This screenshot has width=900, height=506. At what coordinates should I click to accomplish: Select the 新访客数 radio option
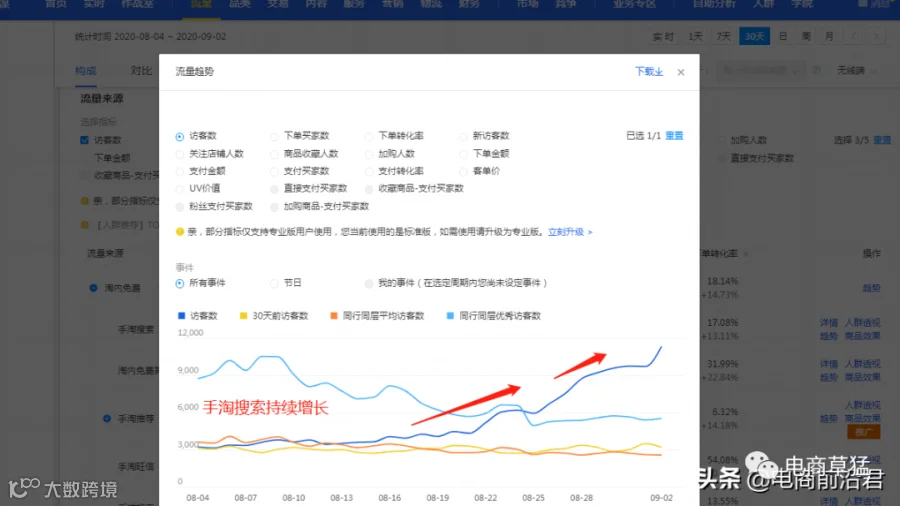click(463, 137)
